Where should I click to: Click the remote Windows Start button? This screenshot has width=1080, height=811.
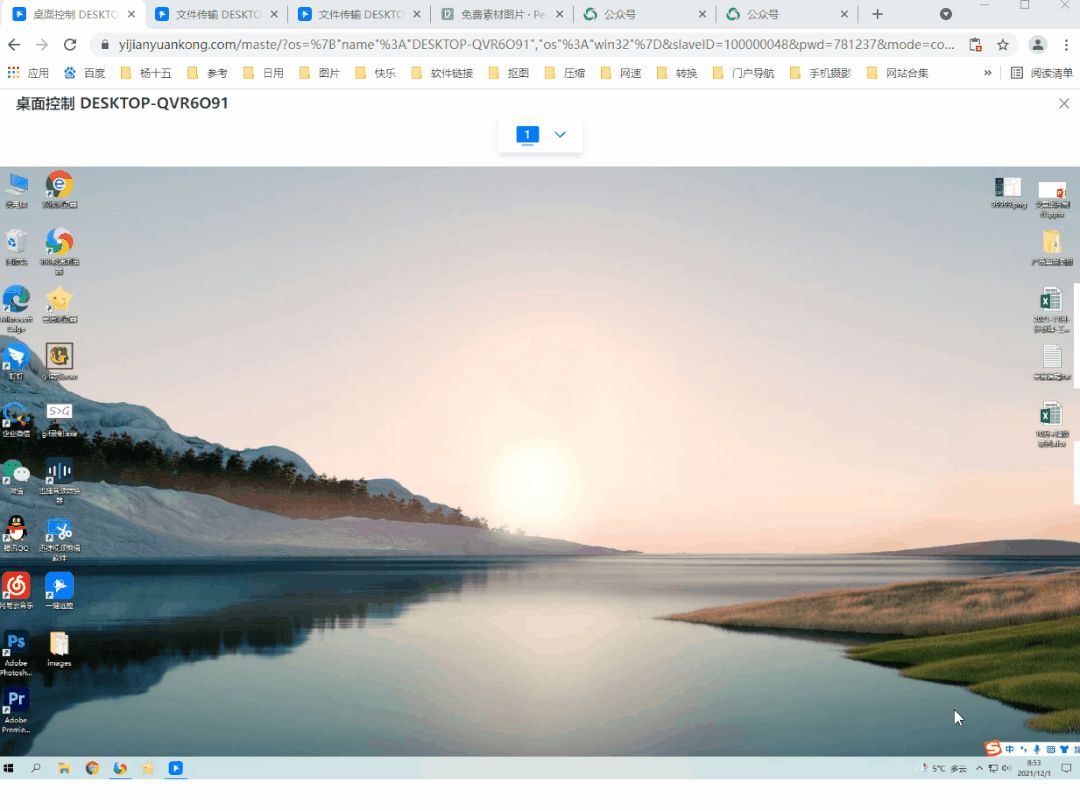click(9, 769)
